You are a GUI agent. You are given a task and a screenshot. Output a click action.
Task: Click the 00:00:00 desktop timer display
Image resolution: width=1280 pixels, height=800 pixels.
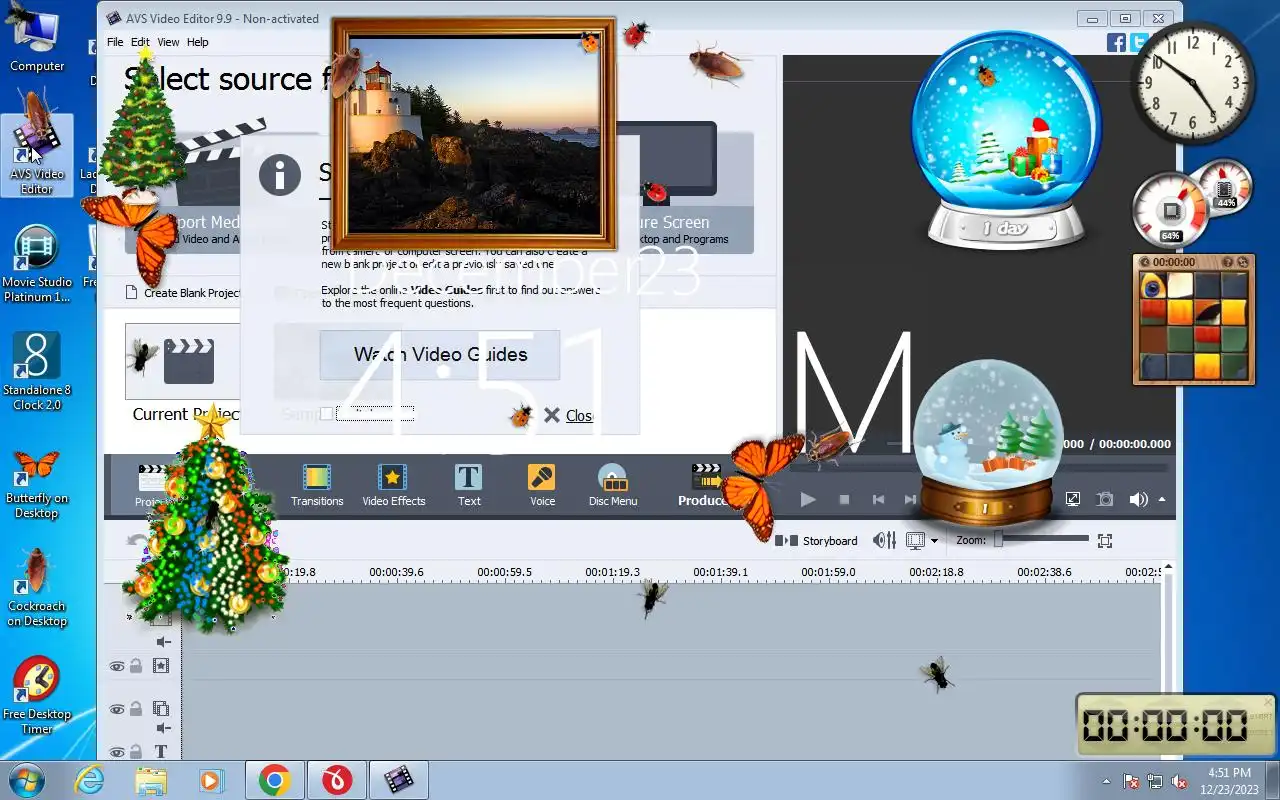point(1164,725)
